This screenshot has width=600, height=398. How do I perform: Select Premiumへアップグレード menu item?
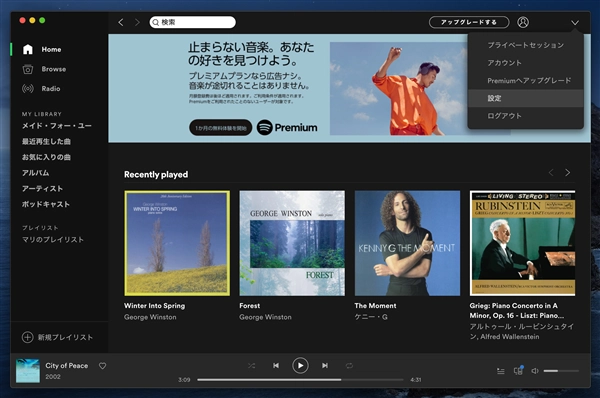[525, 80]
